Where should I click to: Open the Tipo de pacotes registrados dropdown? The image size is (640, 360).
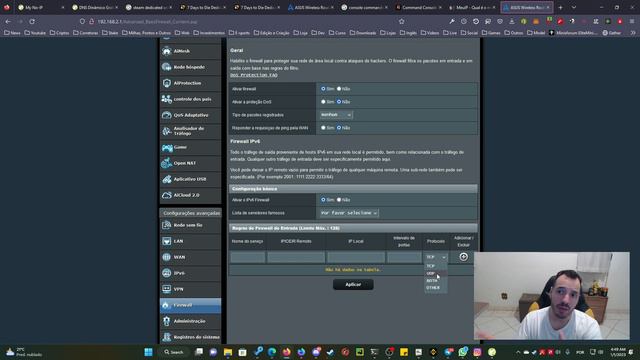(336, 115)
